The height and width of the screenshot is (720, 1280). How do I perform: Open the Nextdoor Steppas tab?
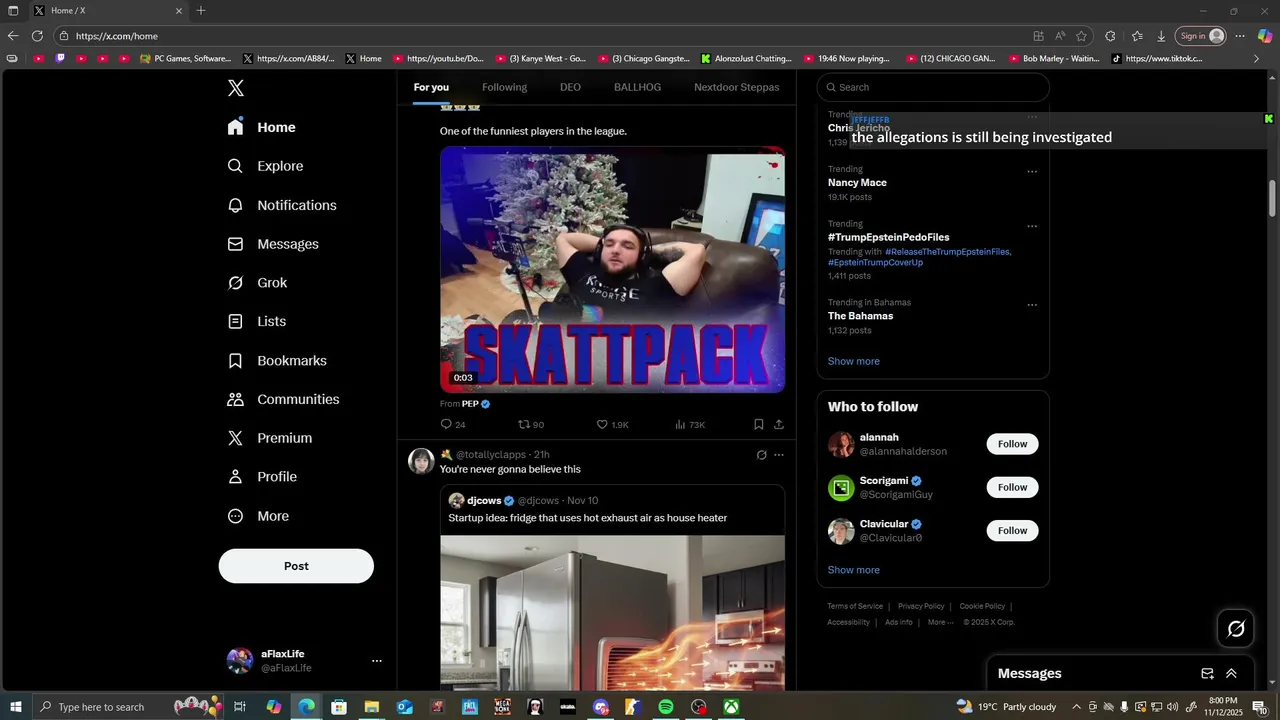point(737,87)
